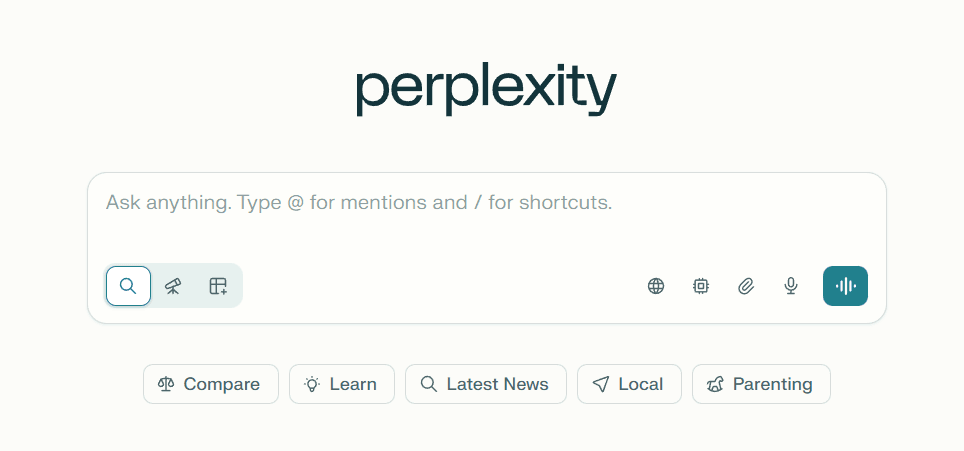Choose the Compare suggestion label
Image resolution: width=964 pixels, height=451 pixels.
coord(221,384)
